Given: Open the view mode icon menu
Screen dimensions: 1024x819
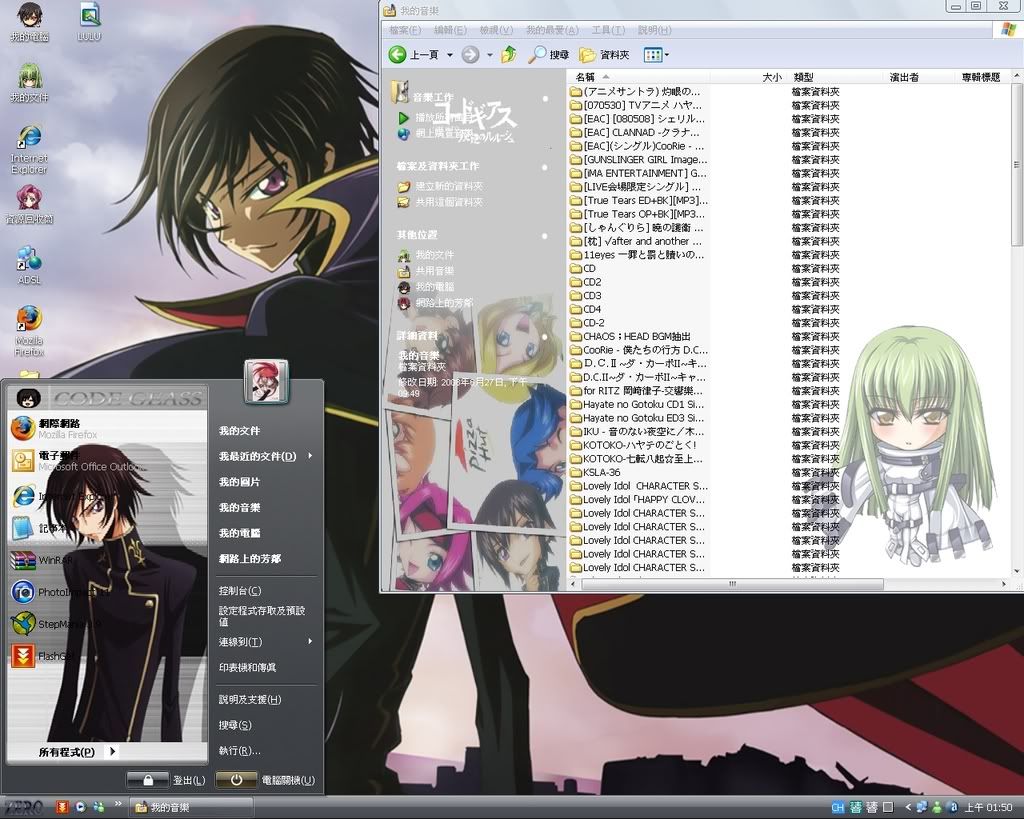Looking at the screenshot, I should click(656, 55).
